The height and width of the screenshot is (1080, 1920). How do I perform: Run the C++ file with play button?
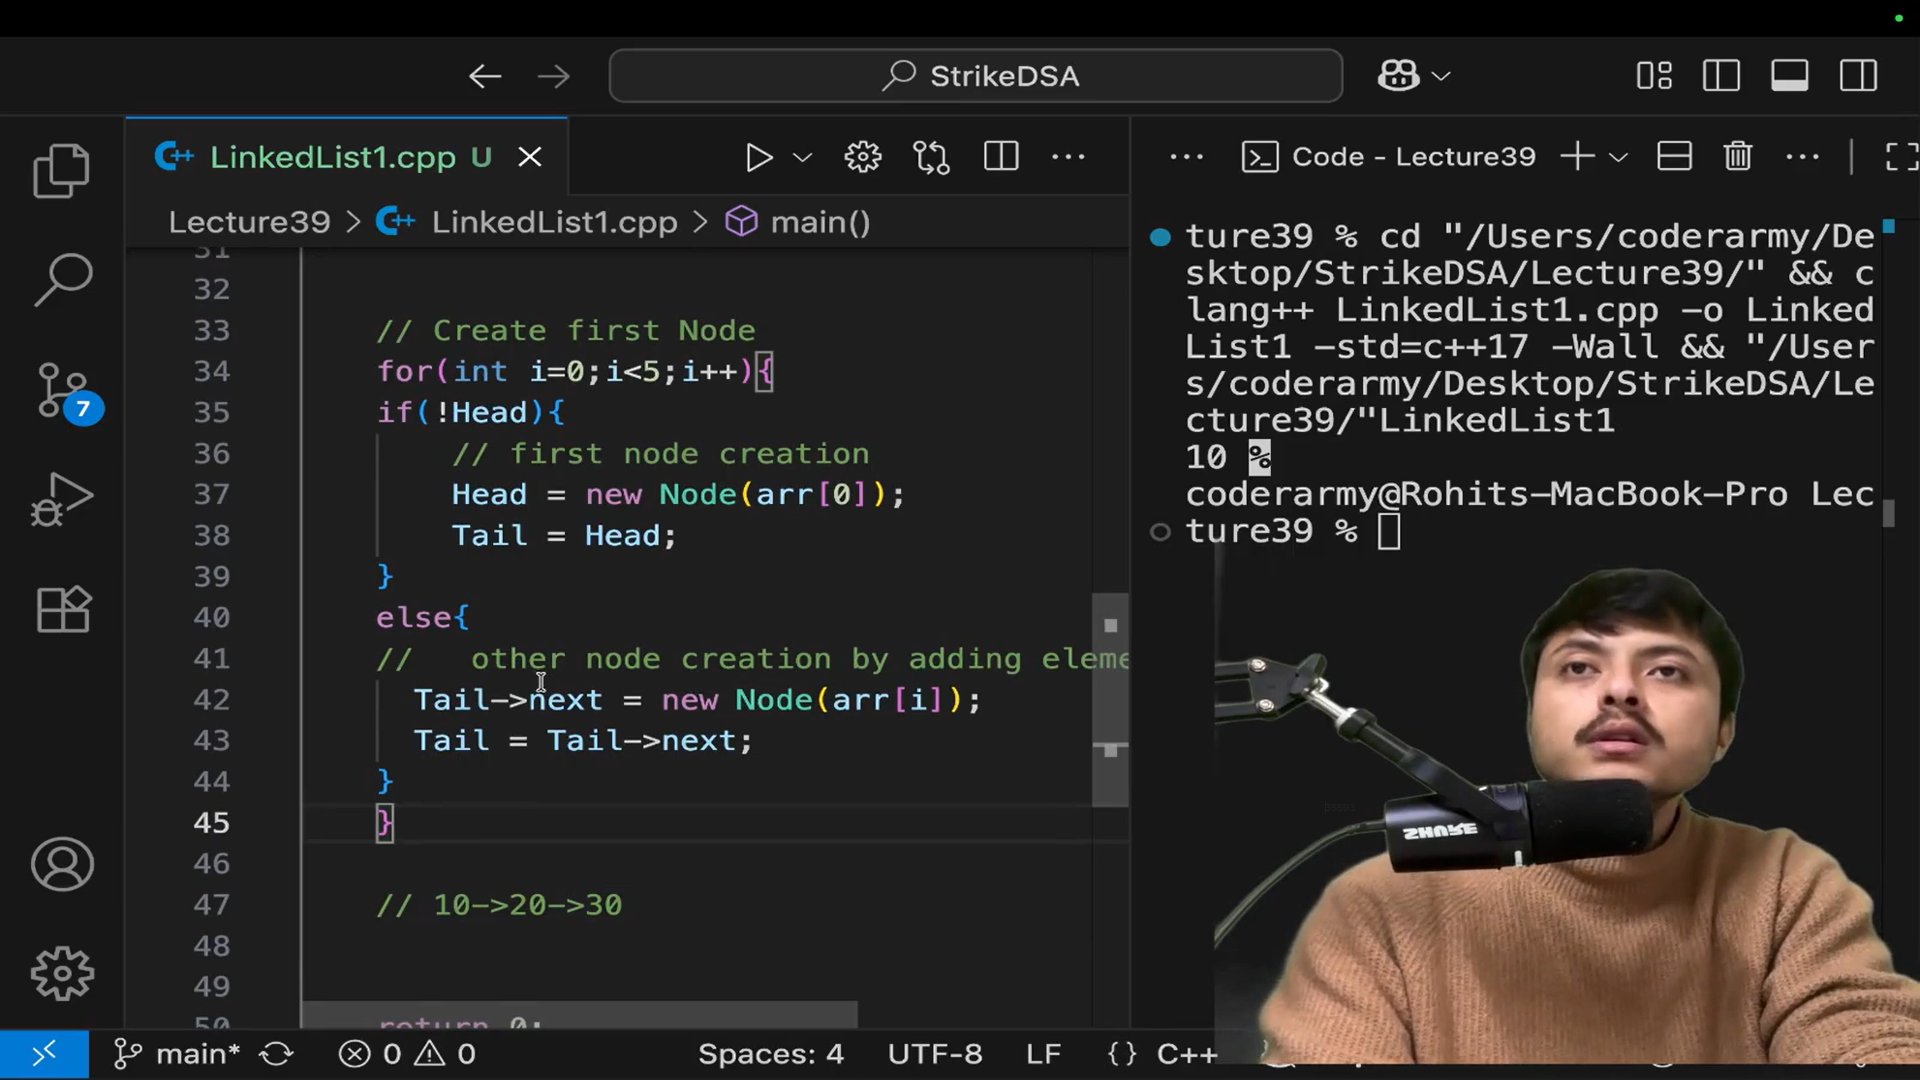click(x=758, y=157)
